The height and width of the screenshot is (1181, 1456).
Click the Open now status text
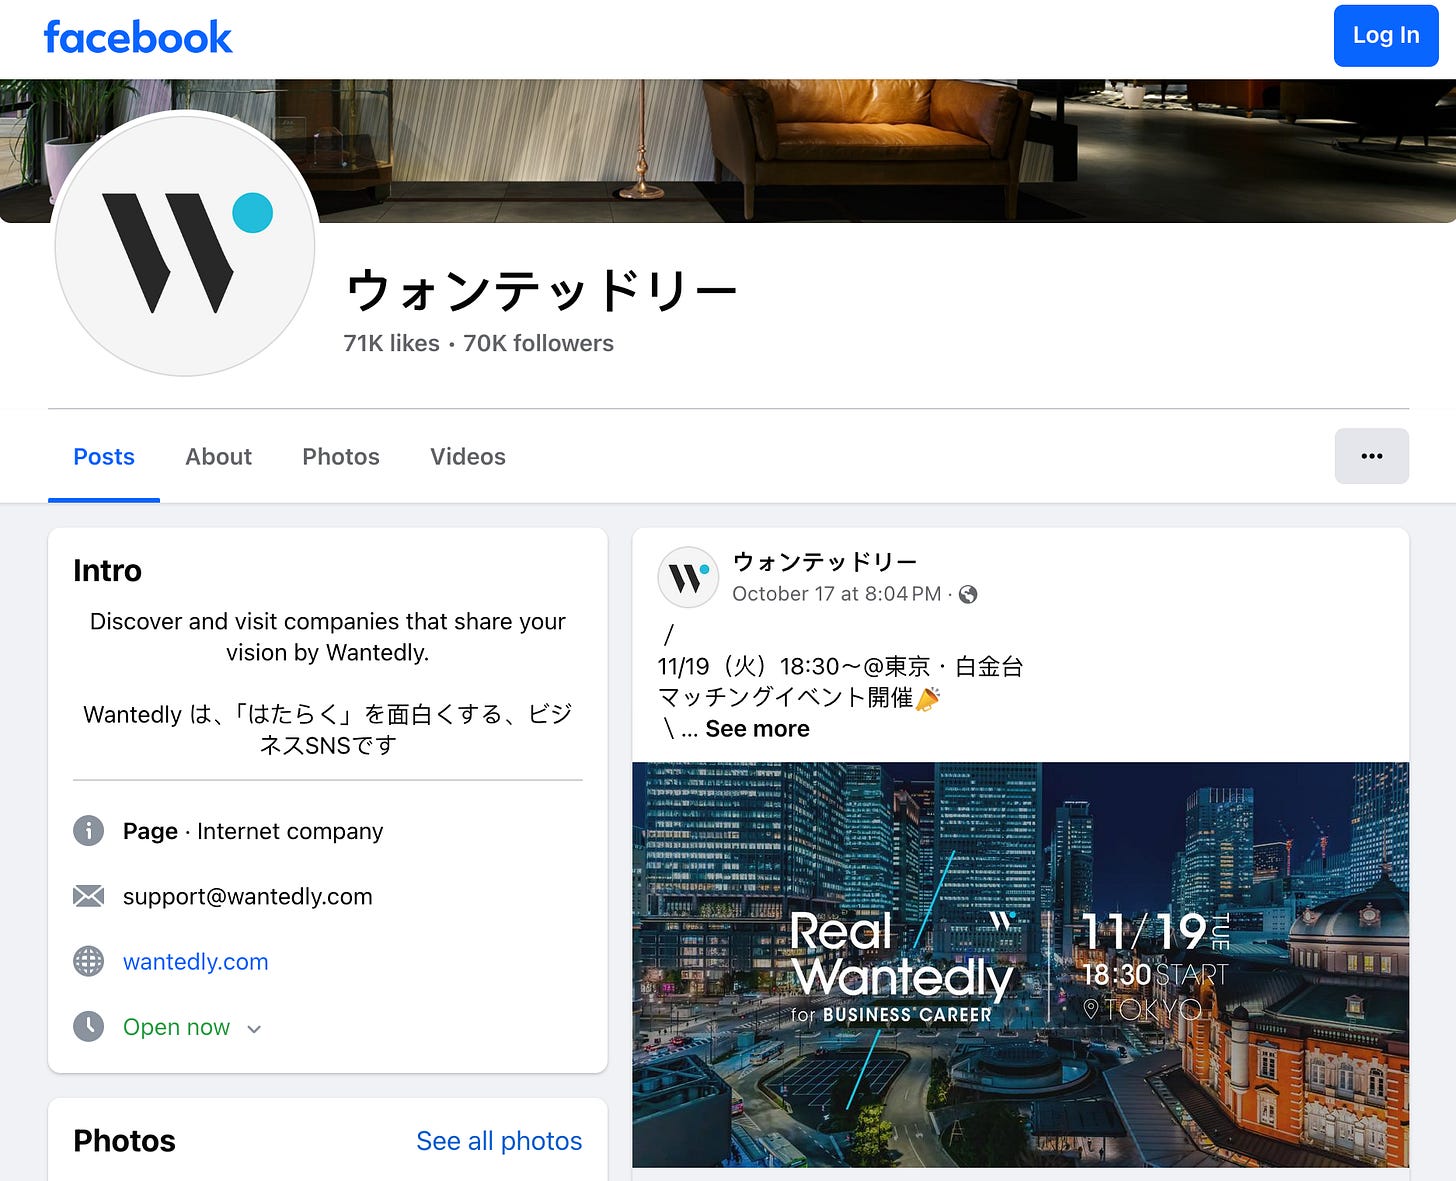(176, 1027)
